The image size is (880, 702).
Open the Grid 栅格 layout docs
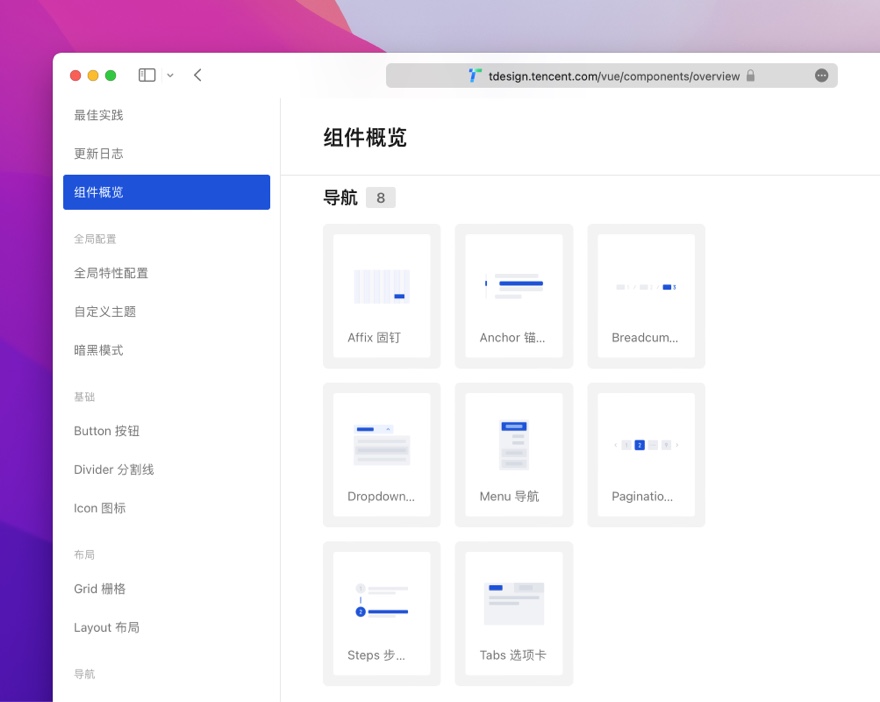pos(98,589)
